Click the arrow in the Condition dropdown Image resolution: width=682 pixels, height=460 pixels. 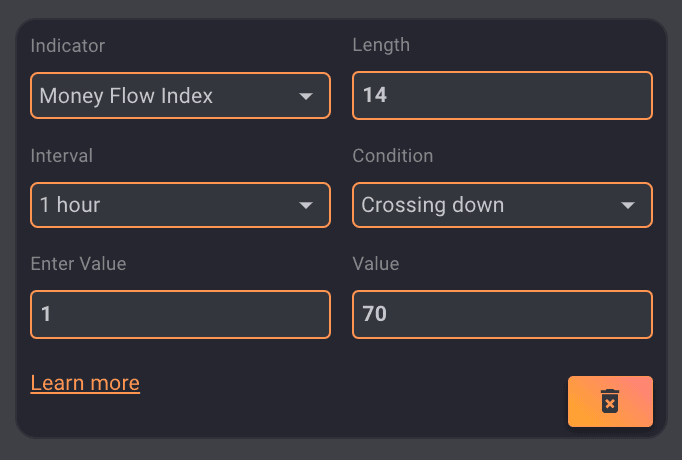[x=628, y=206]
